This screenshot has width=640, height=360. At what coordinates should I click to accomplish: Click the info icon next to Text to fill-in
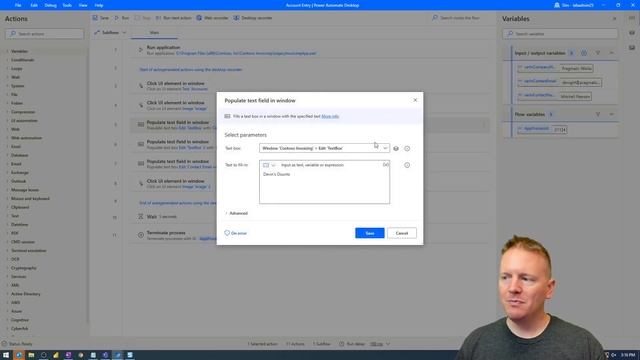407,165
